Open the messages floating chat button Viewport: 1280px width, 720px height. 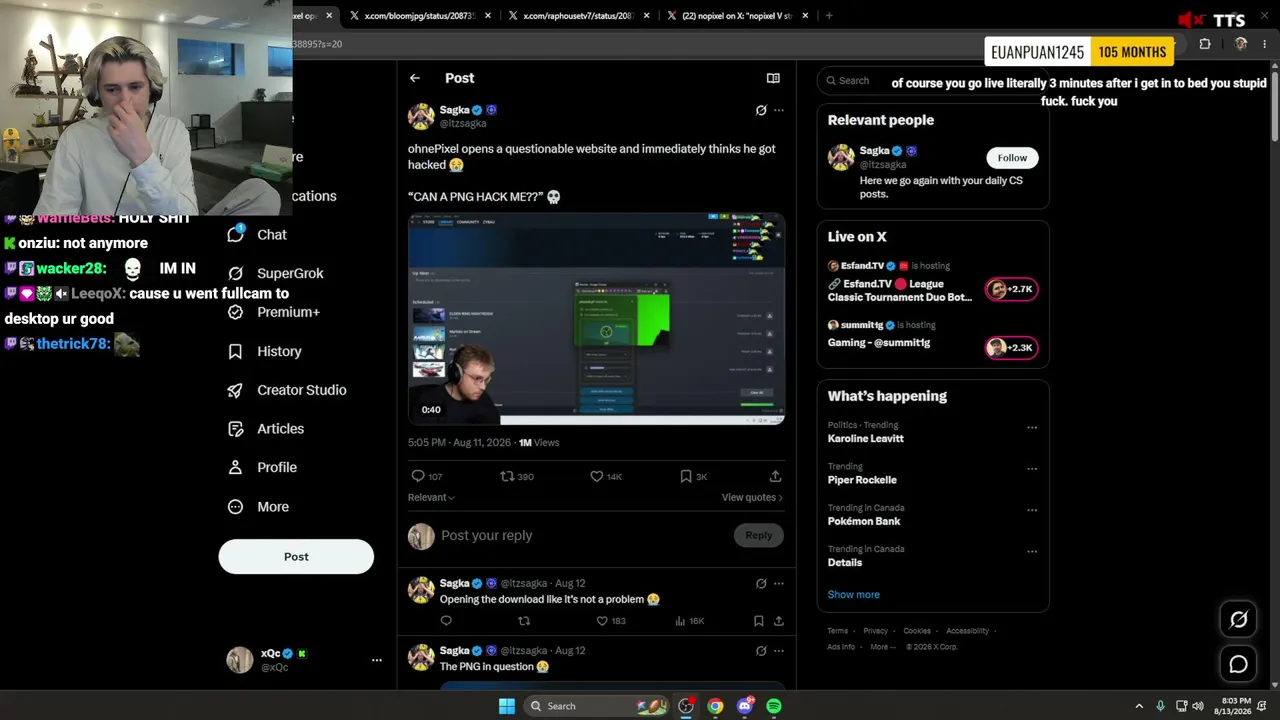pyautogui.click(x=1238, y=664)
